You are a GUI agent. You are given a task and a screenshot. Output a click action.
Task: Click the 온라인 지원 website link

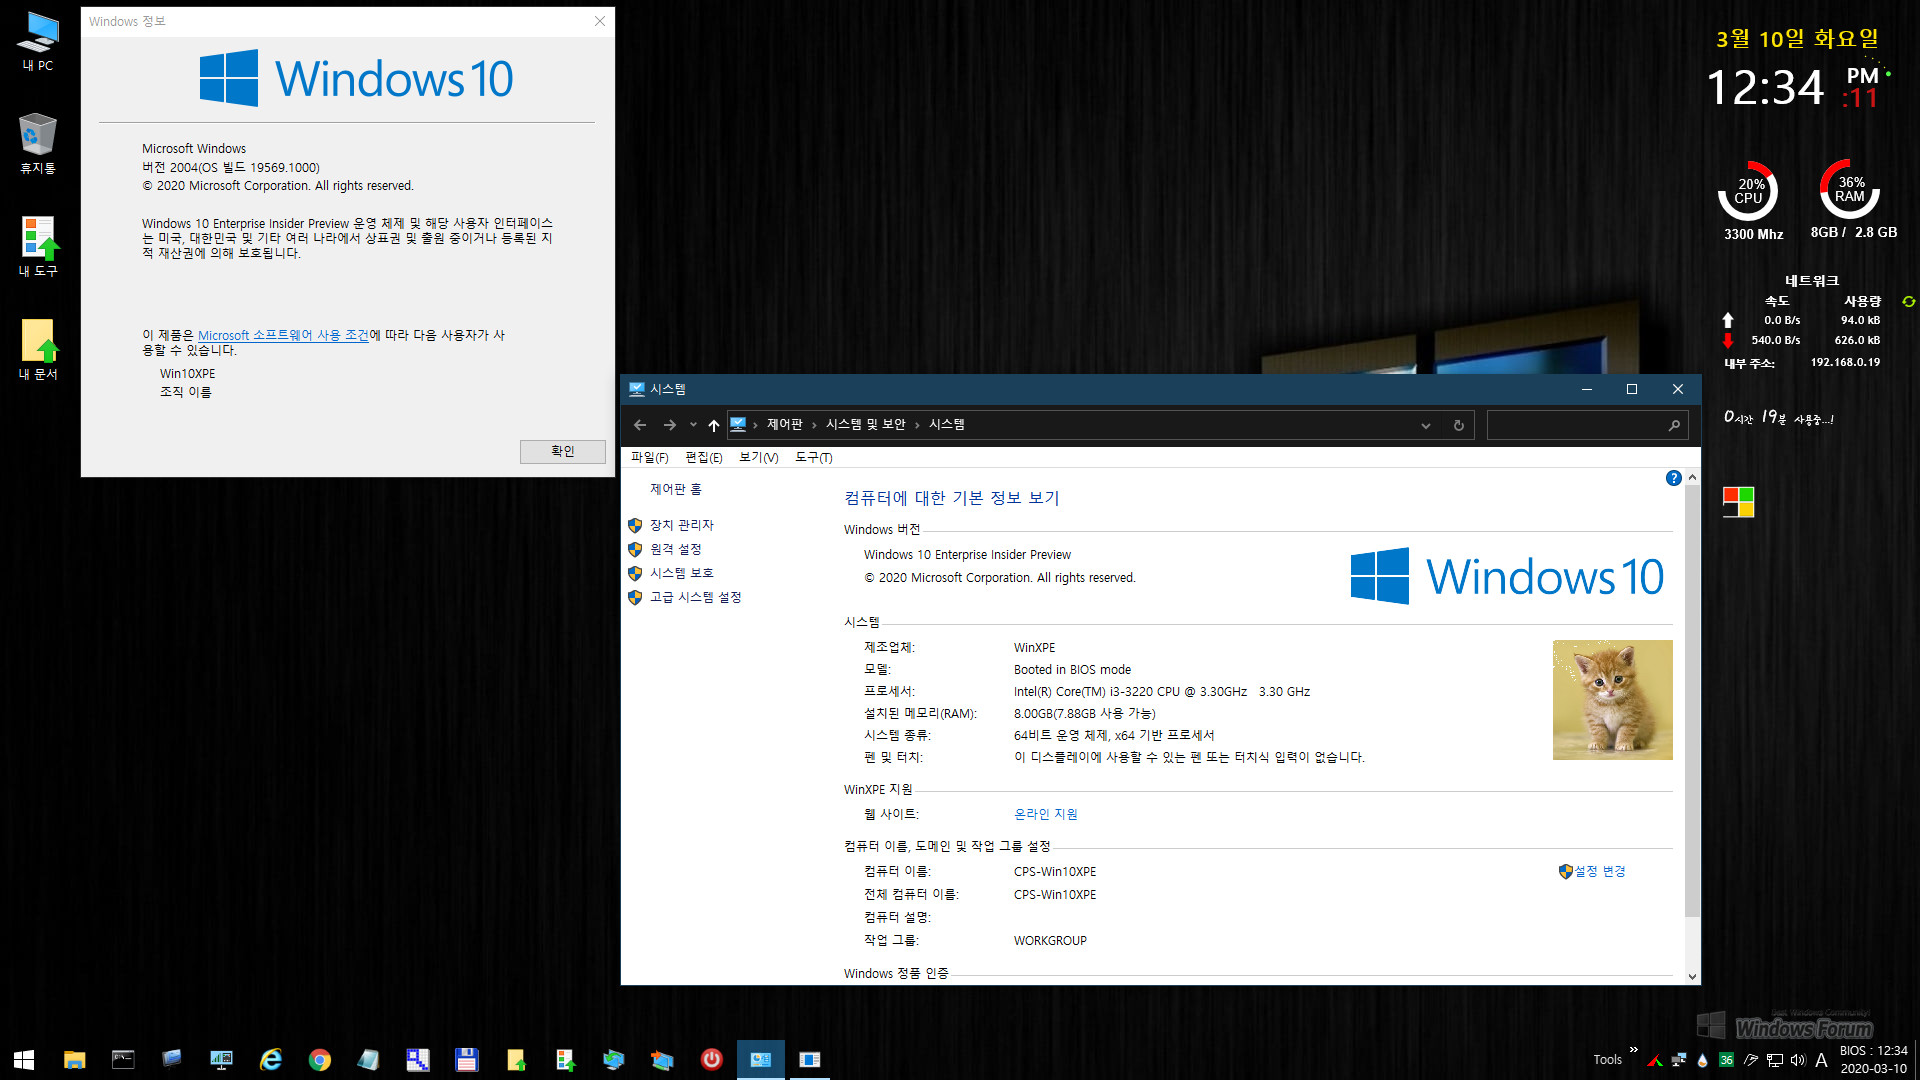1045,814
